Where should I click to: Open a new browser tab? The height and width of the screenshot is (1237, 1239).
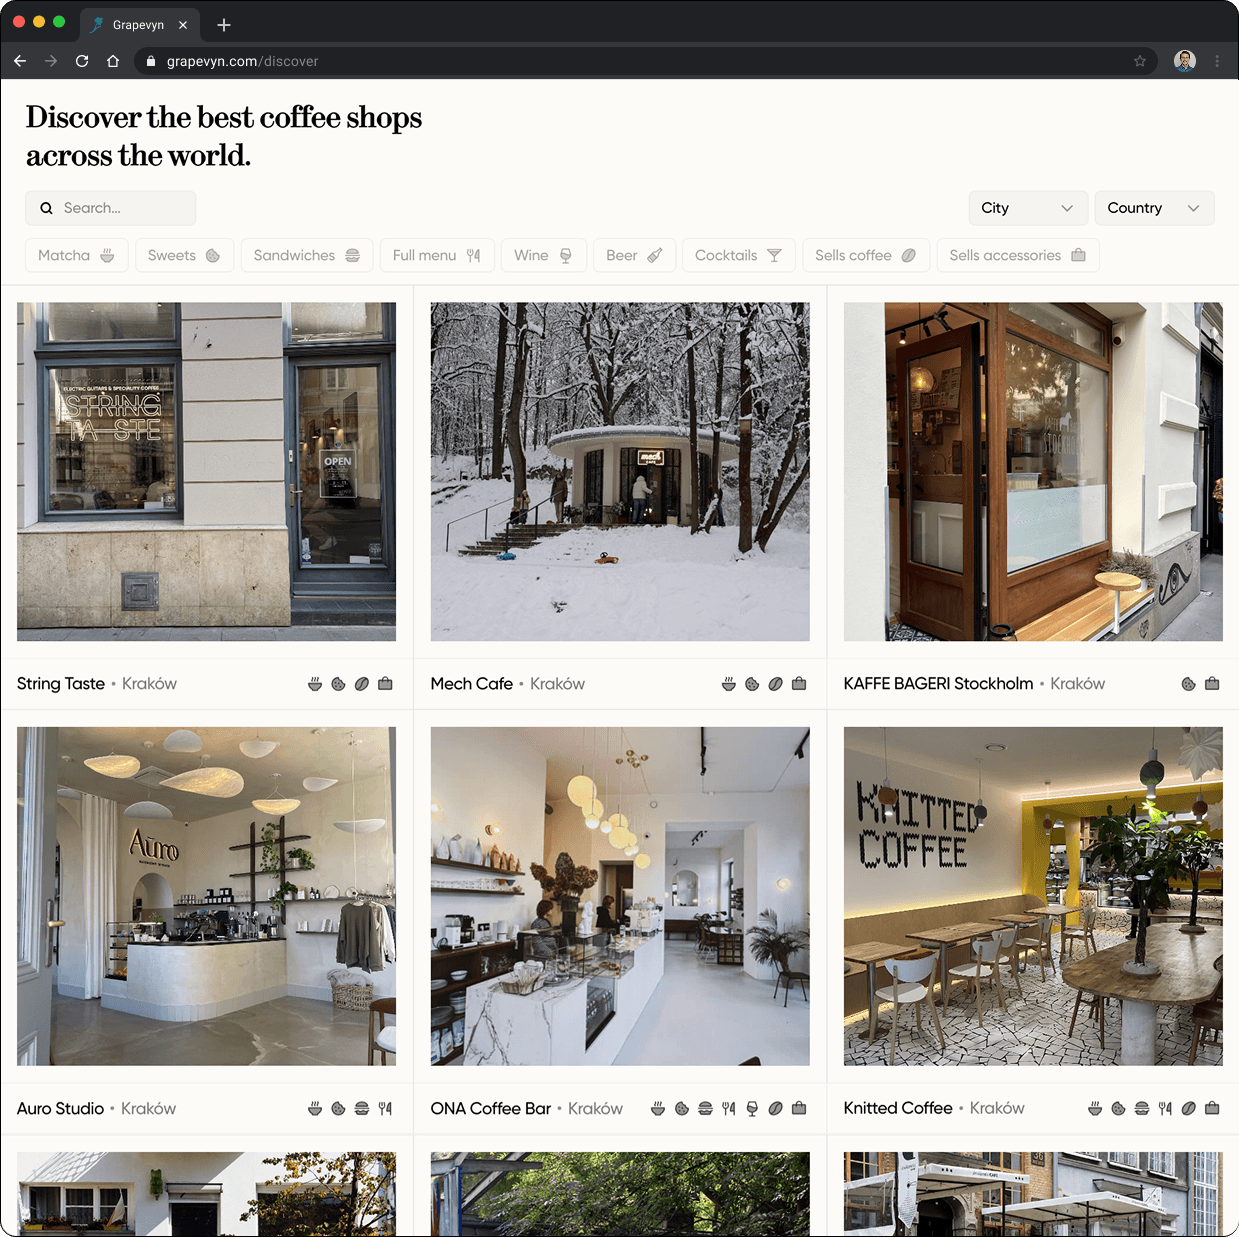tap(224, 25)
